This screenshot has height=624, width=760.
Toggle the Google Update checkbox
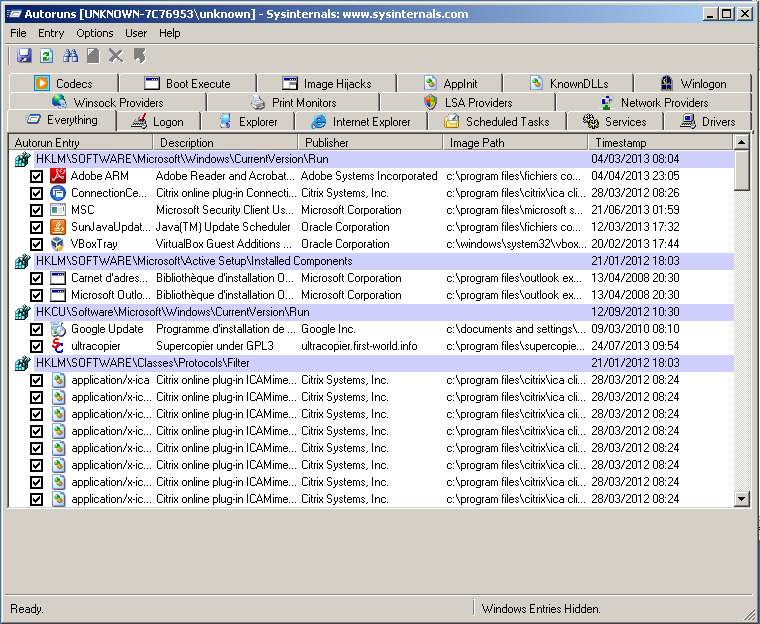37,329
